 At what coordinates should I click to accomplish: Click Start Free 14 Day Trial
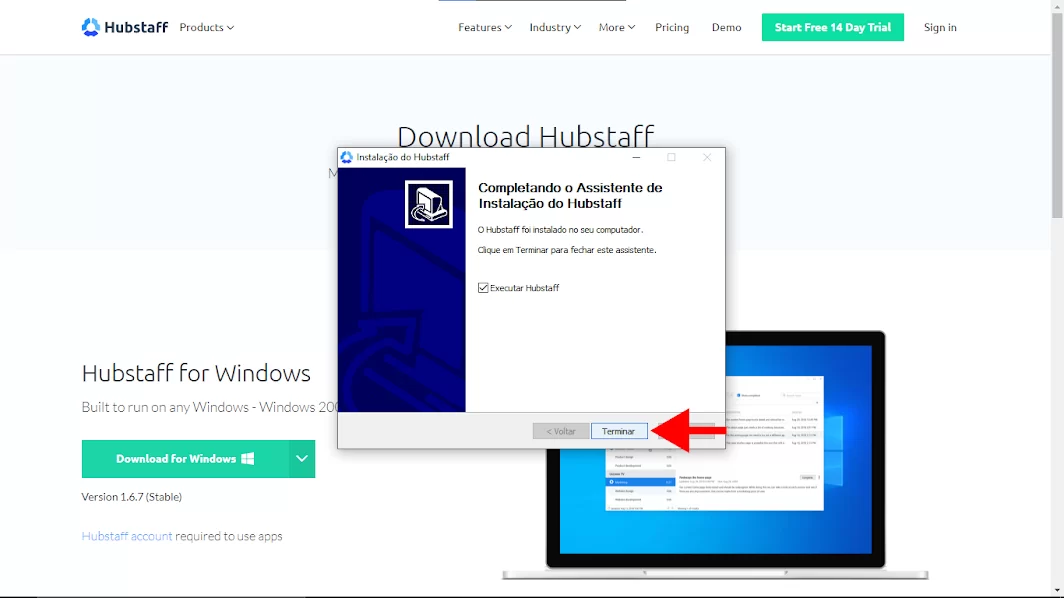[x=832, y=27]
